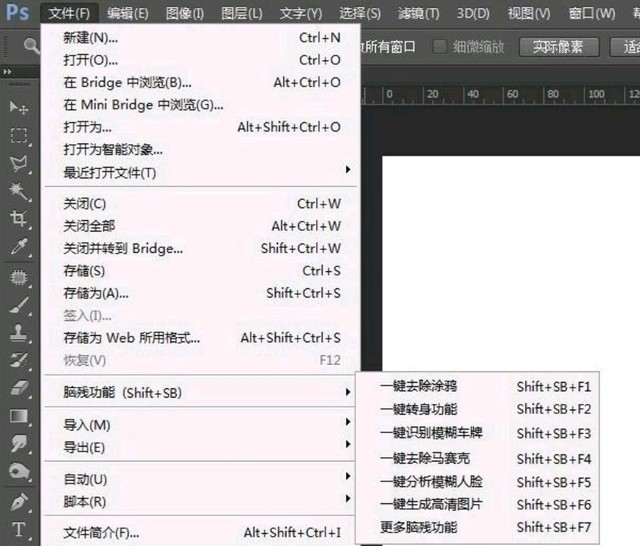This screenshot has height=546, width=640.
Task: Select 在 Bridge 中浏览(B)...
Action: 201,83
